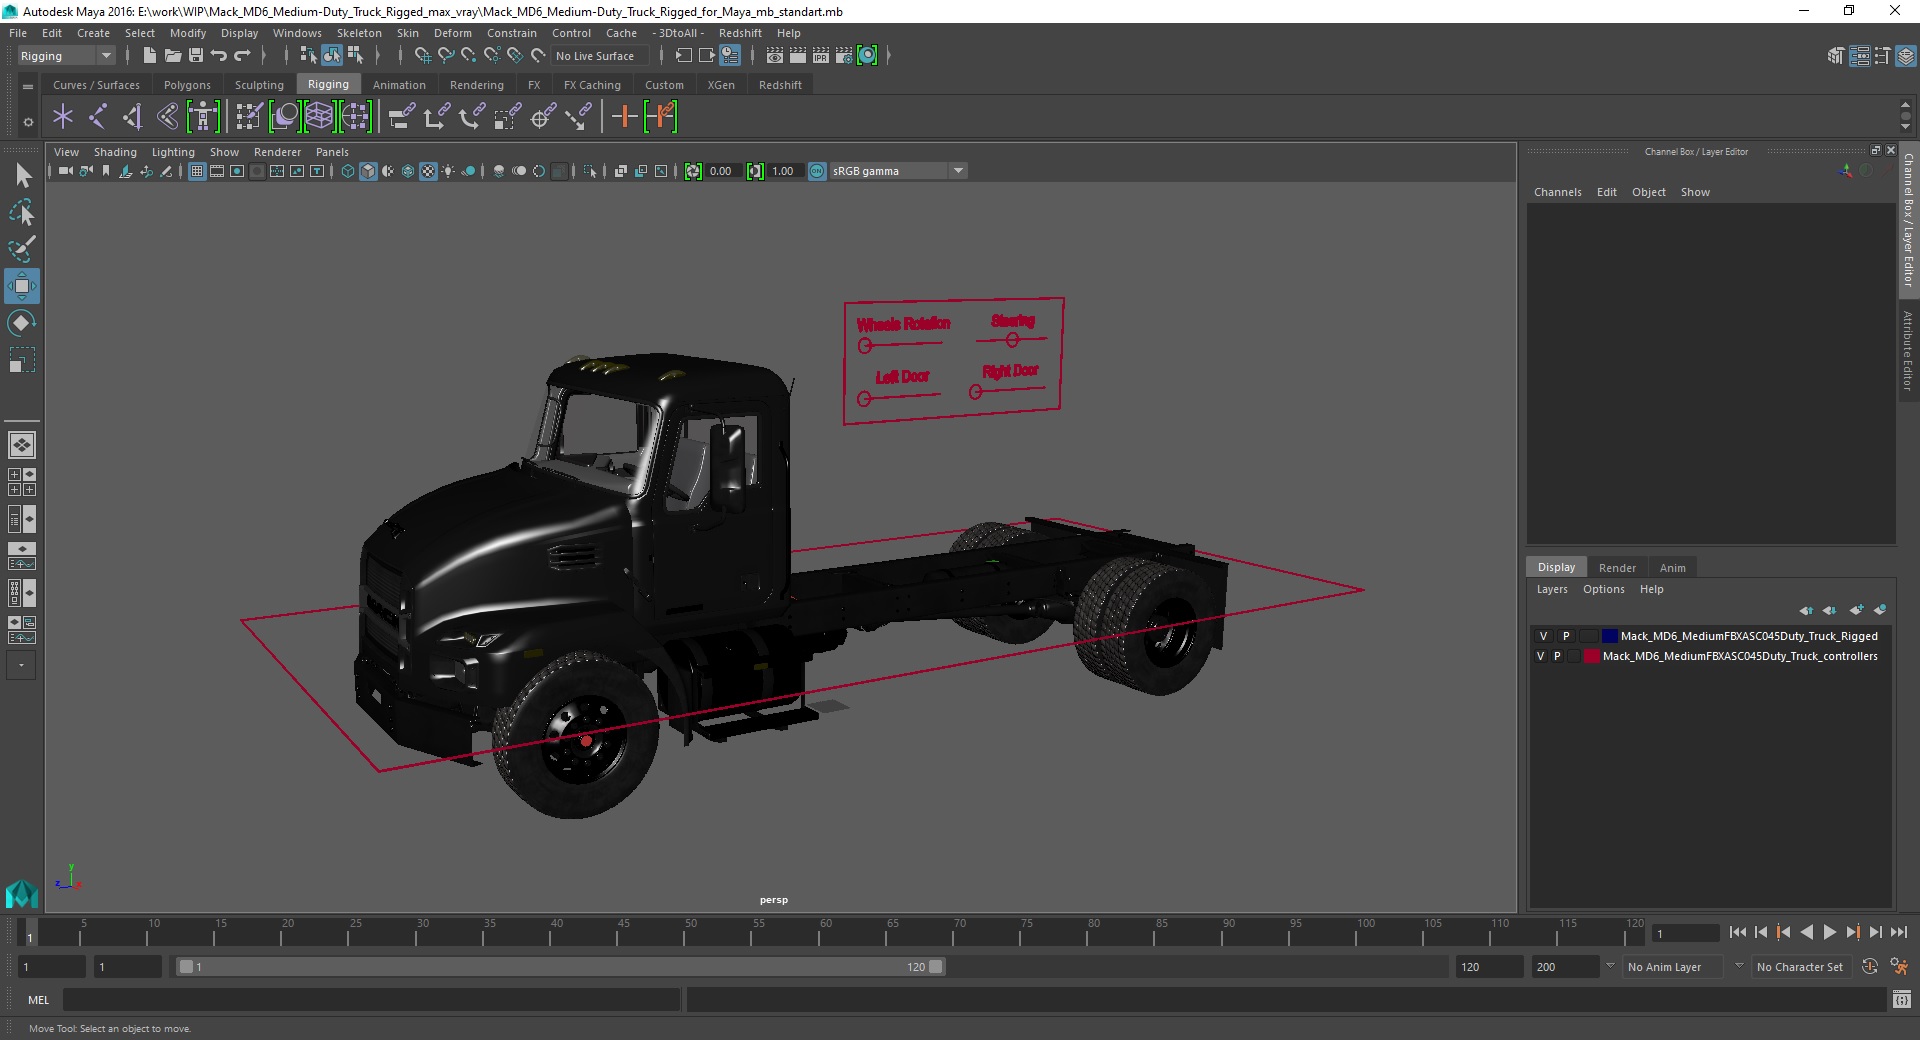Open the sRGB gamma color space dropdown

click(x=898, y=171)
